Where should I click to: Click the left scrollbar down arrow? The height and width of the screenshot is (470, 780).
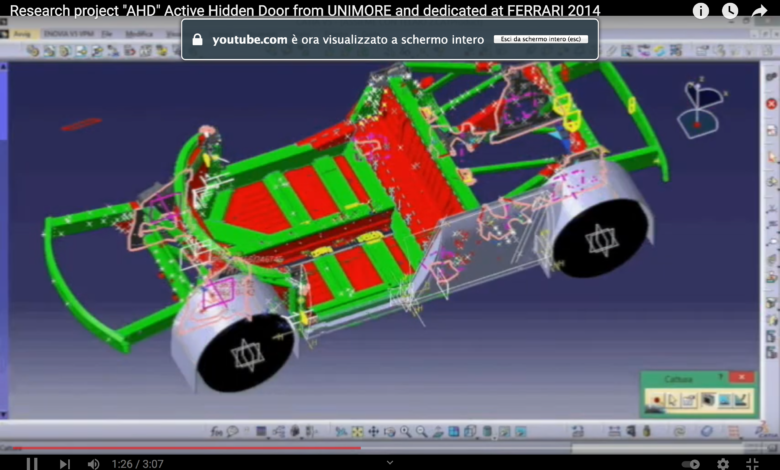click(3, 414)
